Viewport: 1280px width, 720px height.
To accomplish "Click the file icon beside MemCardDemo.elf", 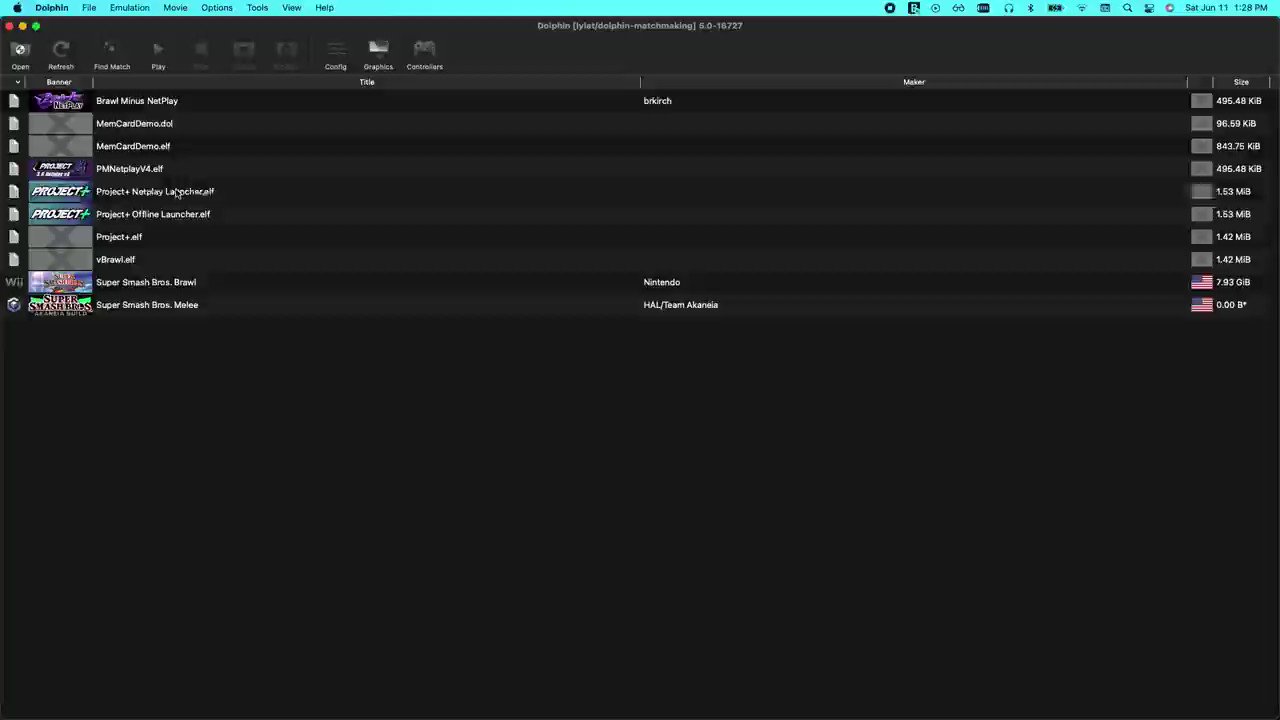I will (14, 146).
